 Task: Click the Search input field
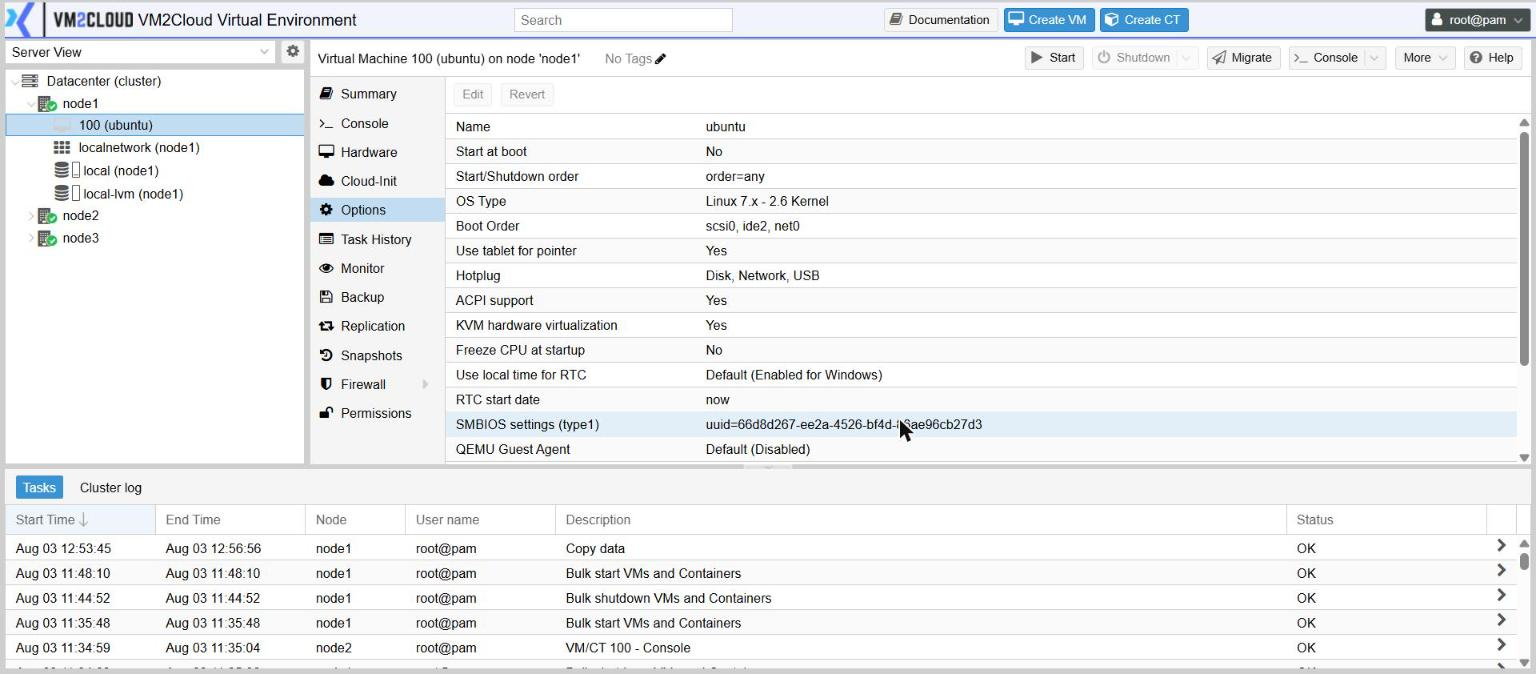(623, 19)
